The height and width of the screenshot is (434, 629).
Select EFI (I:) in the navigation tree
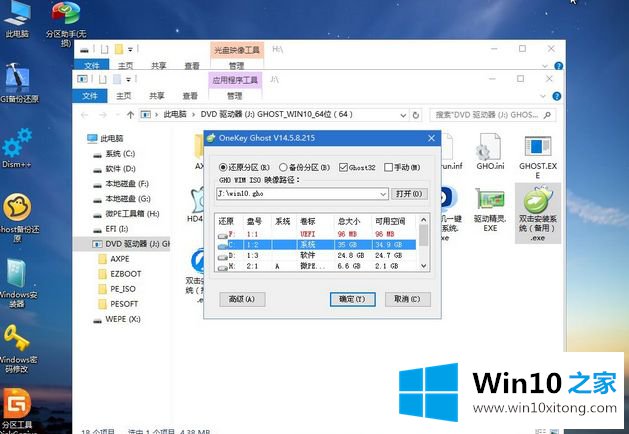(x=110, y=229)
